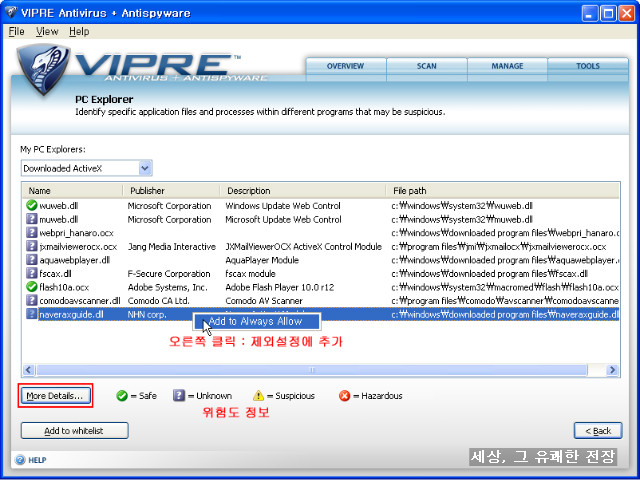This screenshot has height=480, width=640.
Task: Choose Add to Always Allow context entry
Action: tap(256, 322)
